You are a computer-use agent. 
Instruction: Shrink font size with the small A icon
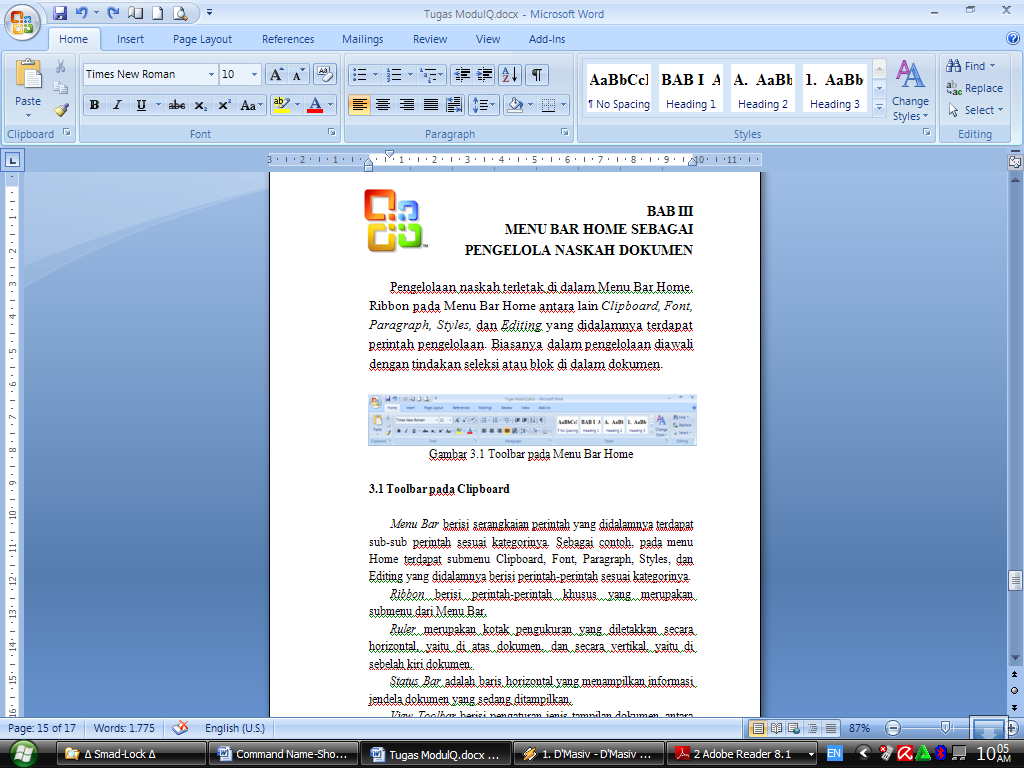[x=298, y=74]
